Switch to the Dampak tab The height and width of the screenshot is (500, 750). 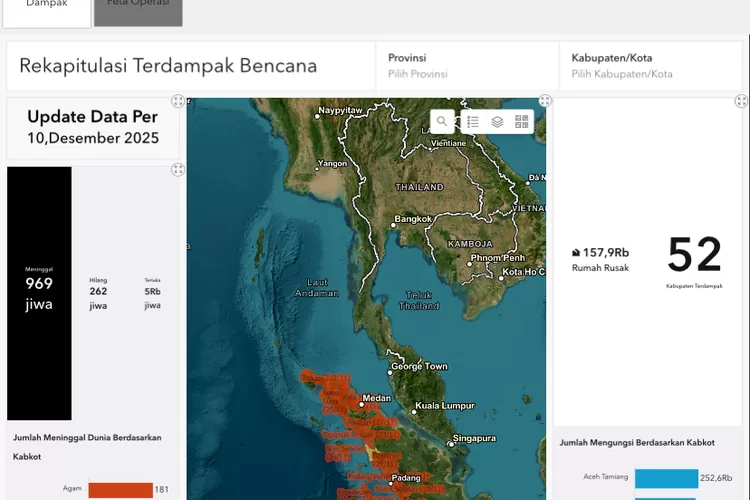[x=46, y=13]
